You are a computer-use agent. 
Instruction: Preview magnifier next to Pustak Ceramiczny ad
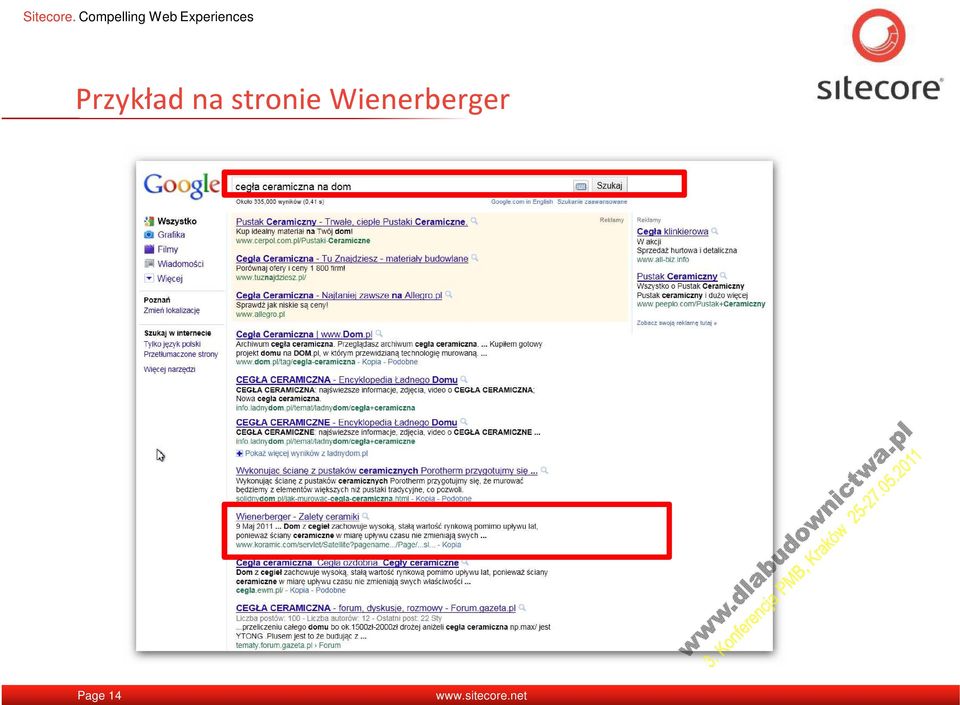tap(474, 221)
